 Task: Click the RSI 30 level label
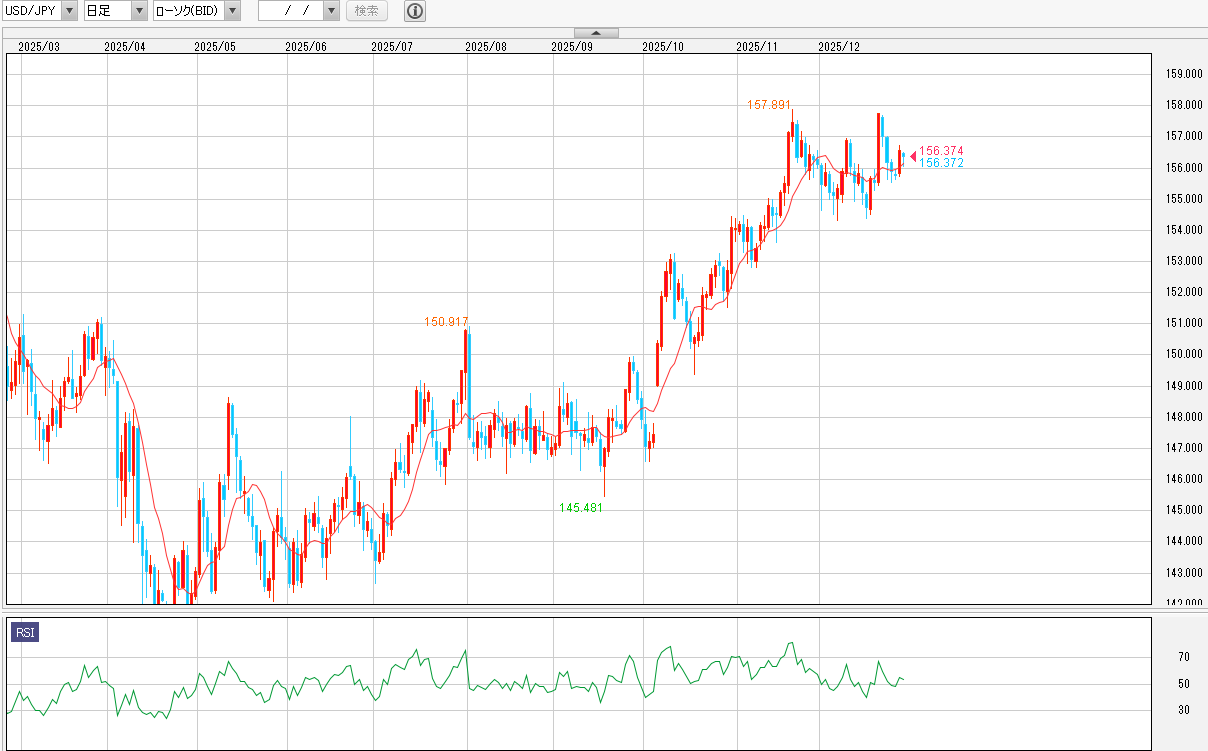click(x=1183, y=710)
